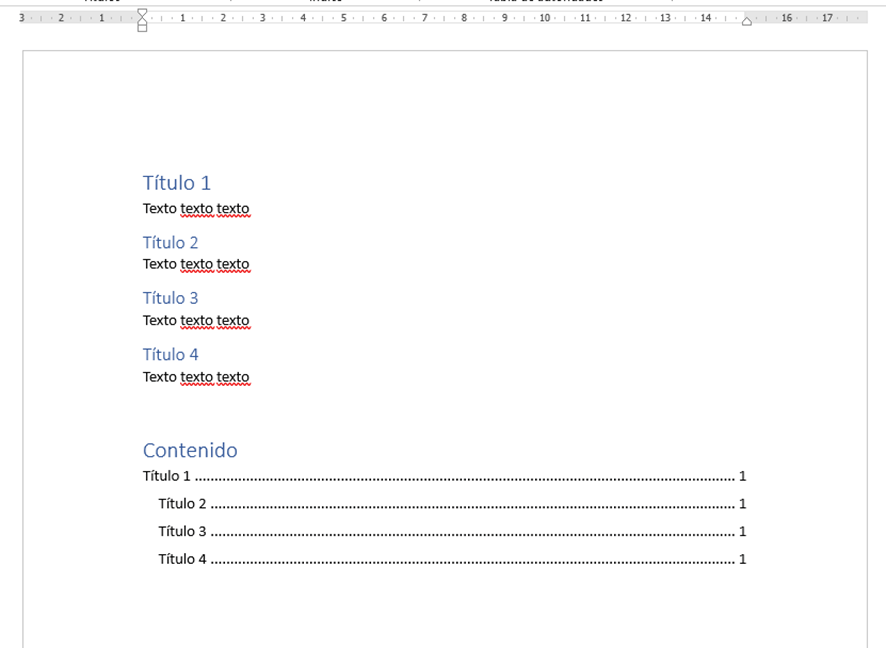Place cursor in the Título 4 heading
This screenshot has height=648, width=886.
(170, 355)
